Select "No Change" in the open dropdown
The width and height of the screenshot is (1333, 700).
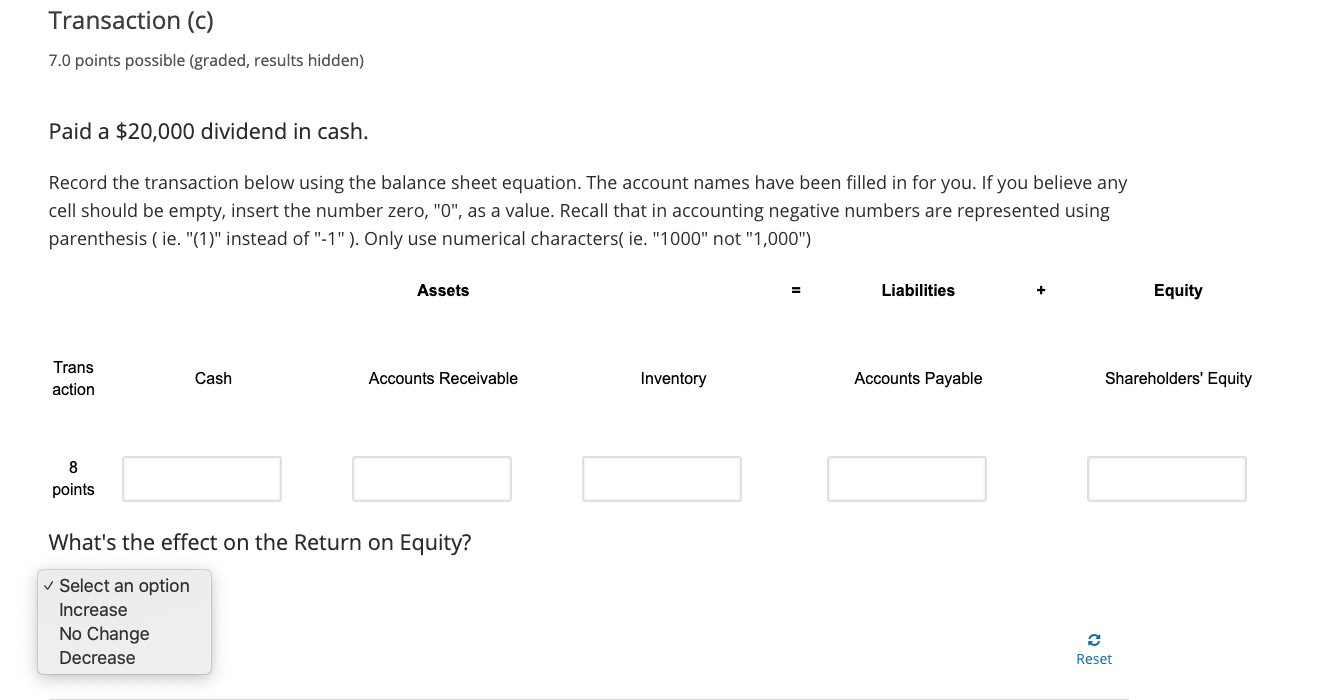(104, 633)
